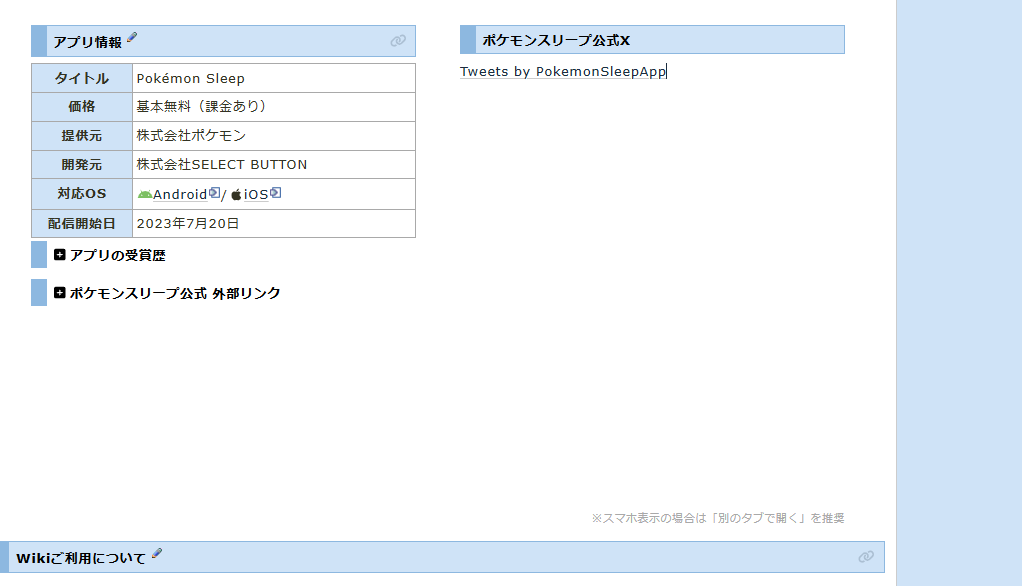This screenshot has height=586, width=1022.
Task: Click the 2023年7月20日 release date cell
Action: pyautogui.click(x=274, y=224)
